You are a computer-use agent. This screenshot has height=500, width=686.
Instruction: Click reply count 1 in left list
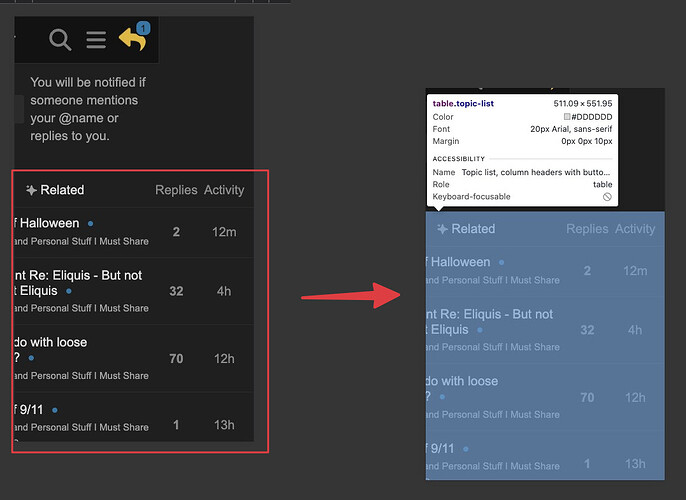[176, 425]
